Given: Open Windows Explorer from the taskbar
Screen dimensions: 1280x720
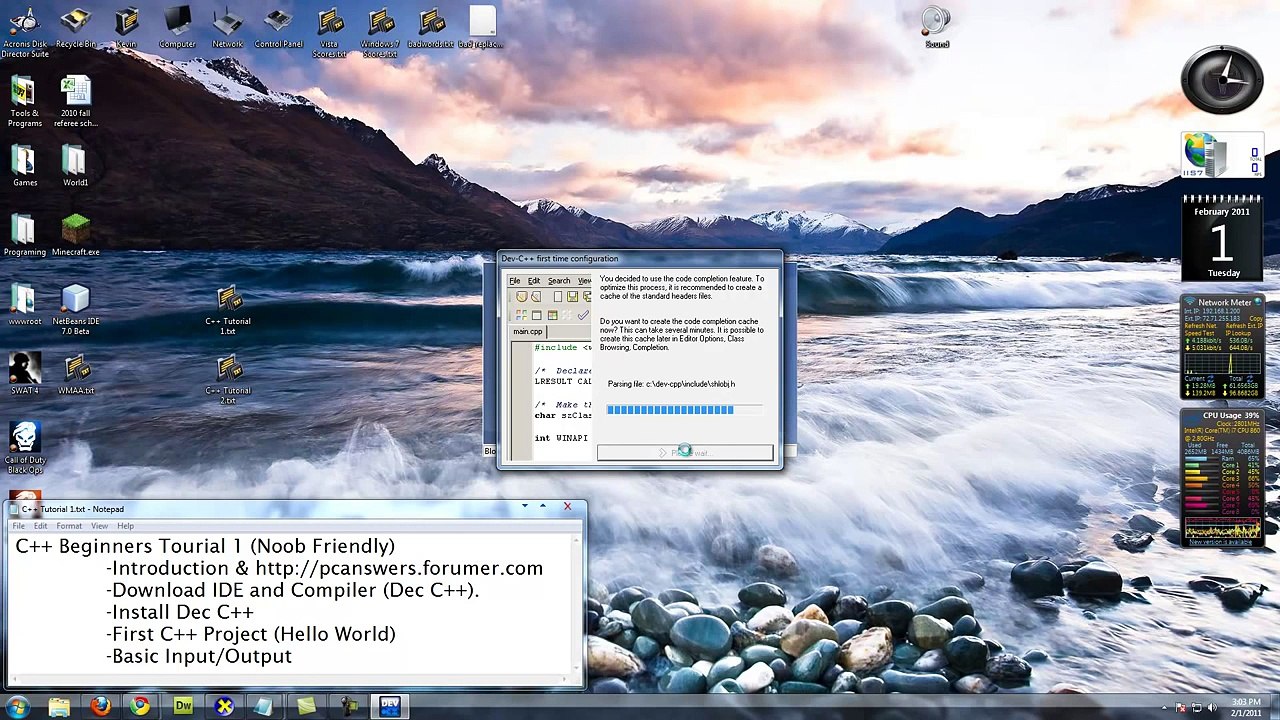Looking at the screenshot, I should [59, 707].
